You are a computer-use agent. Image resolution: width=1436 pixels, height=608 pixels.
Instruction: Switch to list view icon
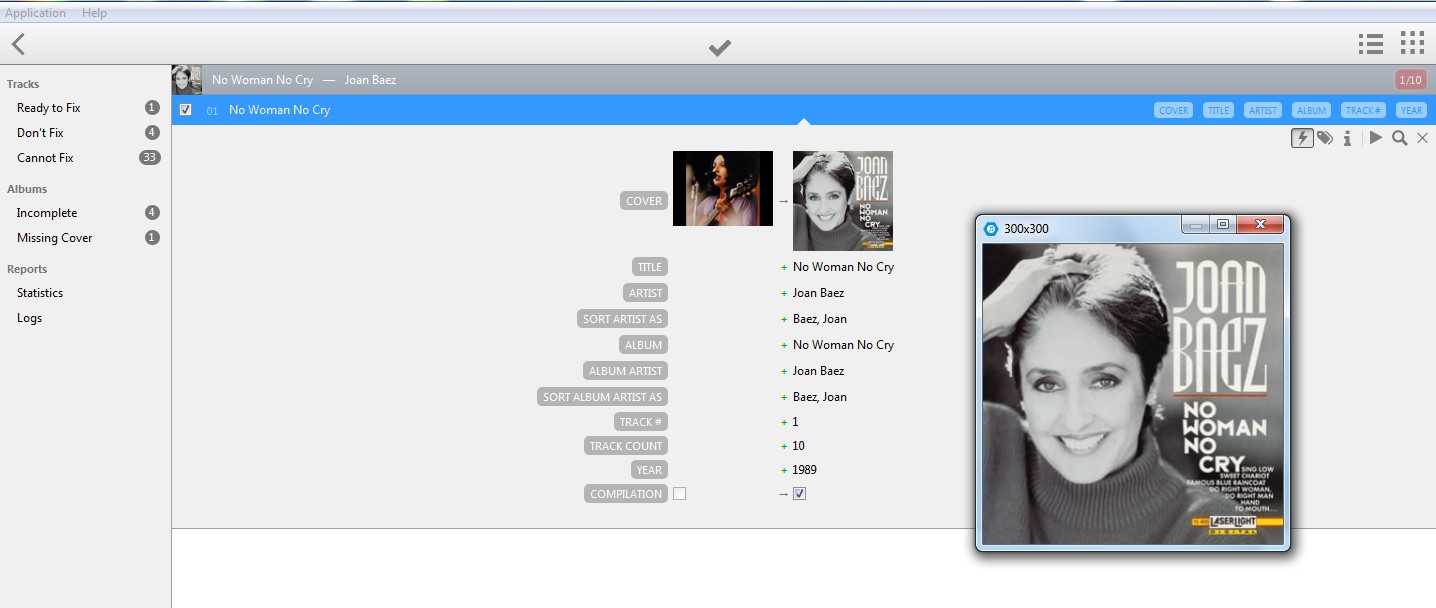point(1370,44)
